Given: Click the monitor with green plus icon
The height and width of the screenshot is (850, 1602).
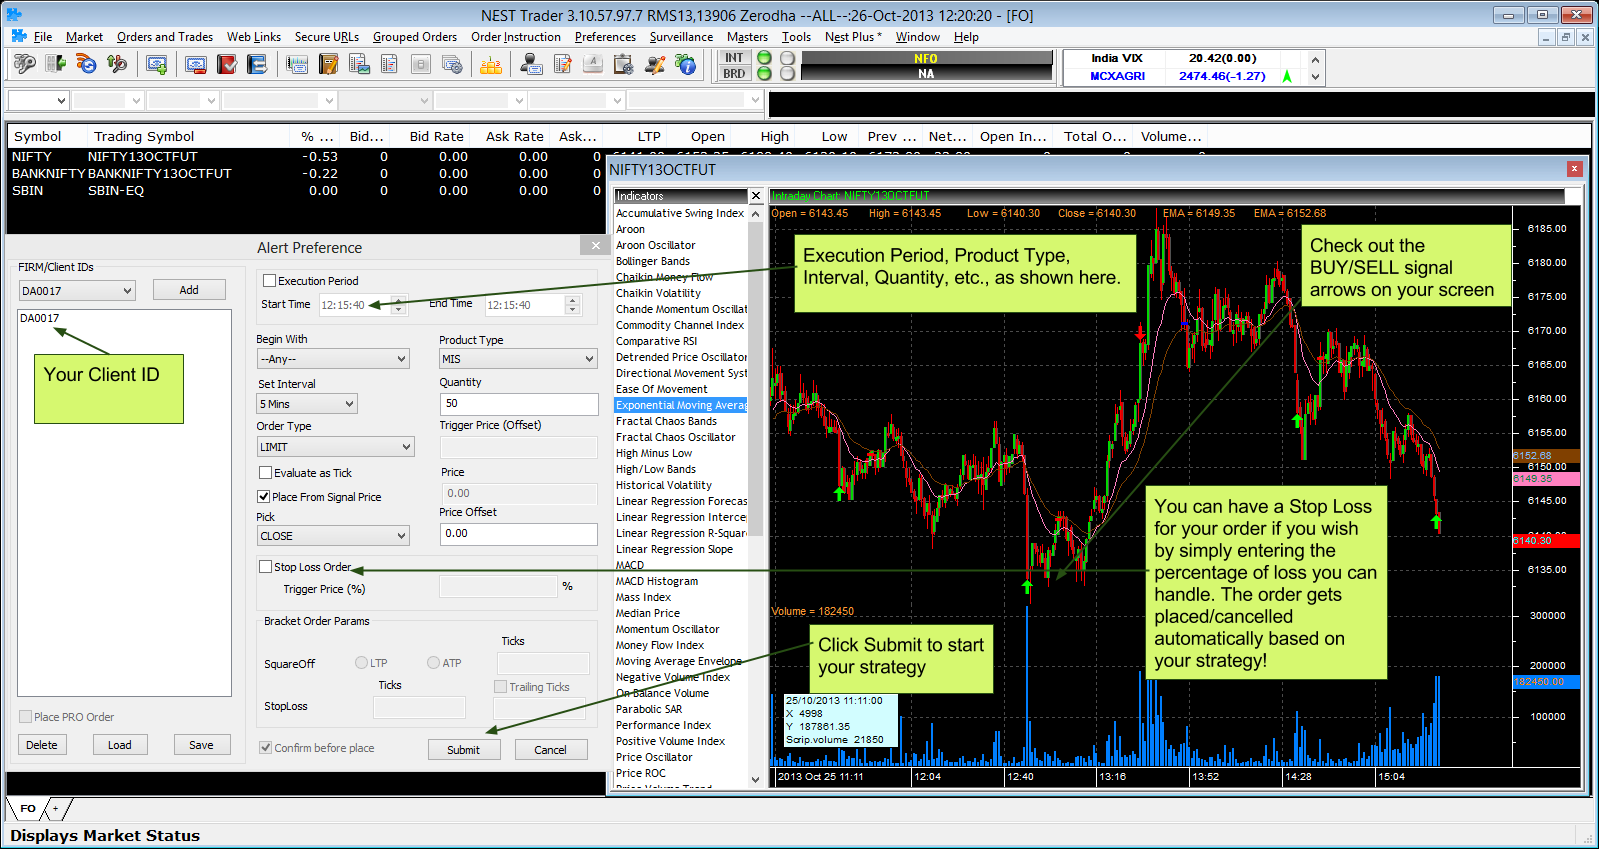Looking at the screenshot, I should click(157, 64).
